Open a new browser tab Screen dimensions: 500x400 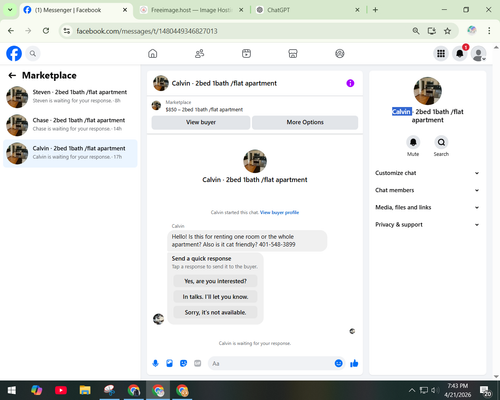point(375,10)
